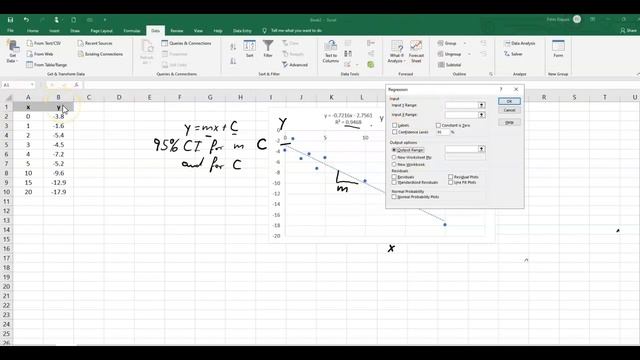
Task: Select New Worksheet Ply option
Action: tap(394, 157)
